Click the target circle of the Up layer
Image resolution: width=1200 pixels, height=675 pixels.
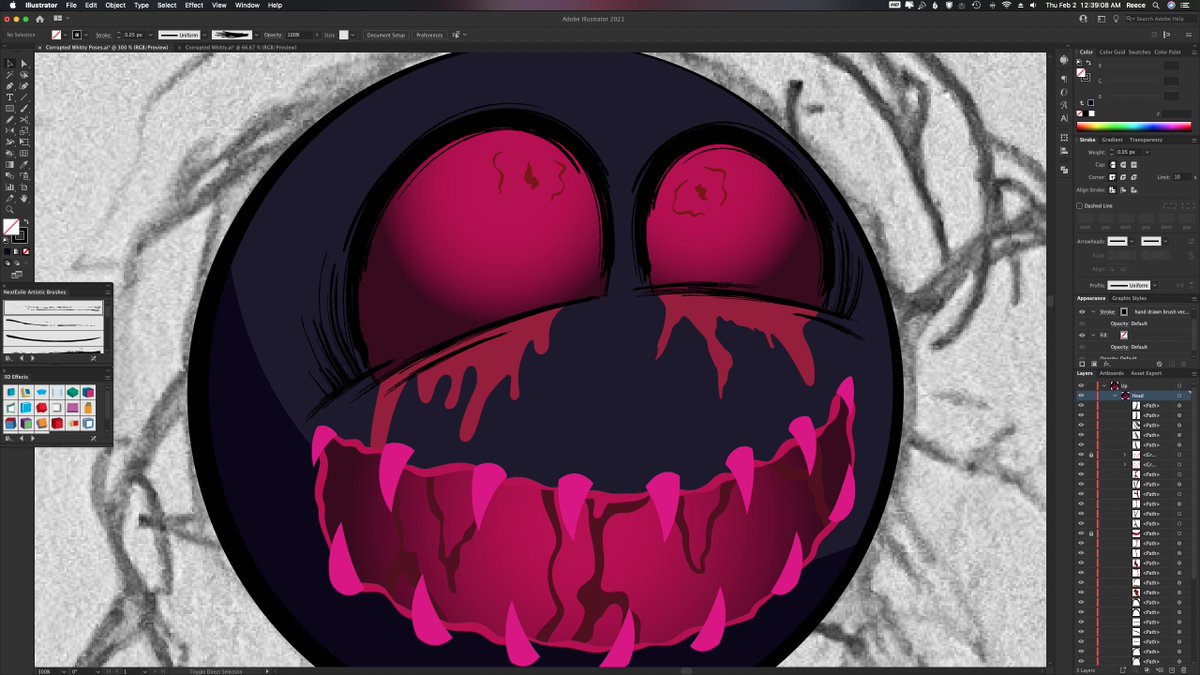pos(1179,385)
